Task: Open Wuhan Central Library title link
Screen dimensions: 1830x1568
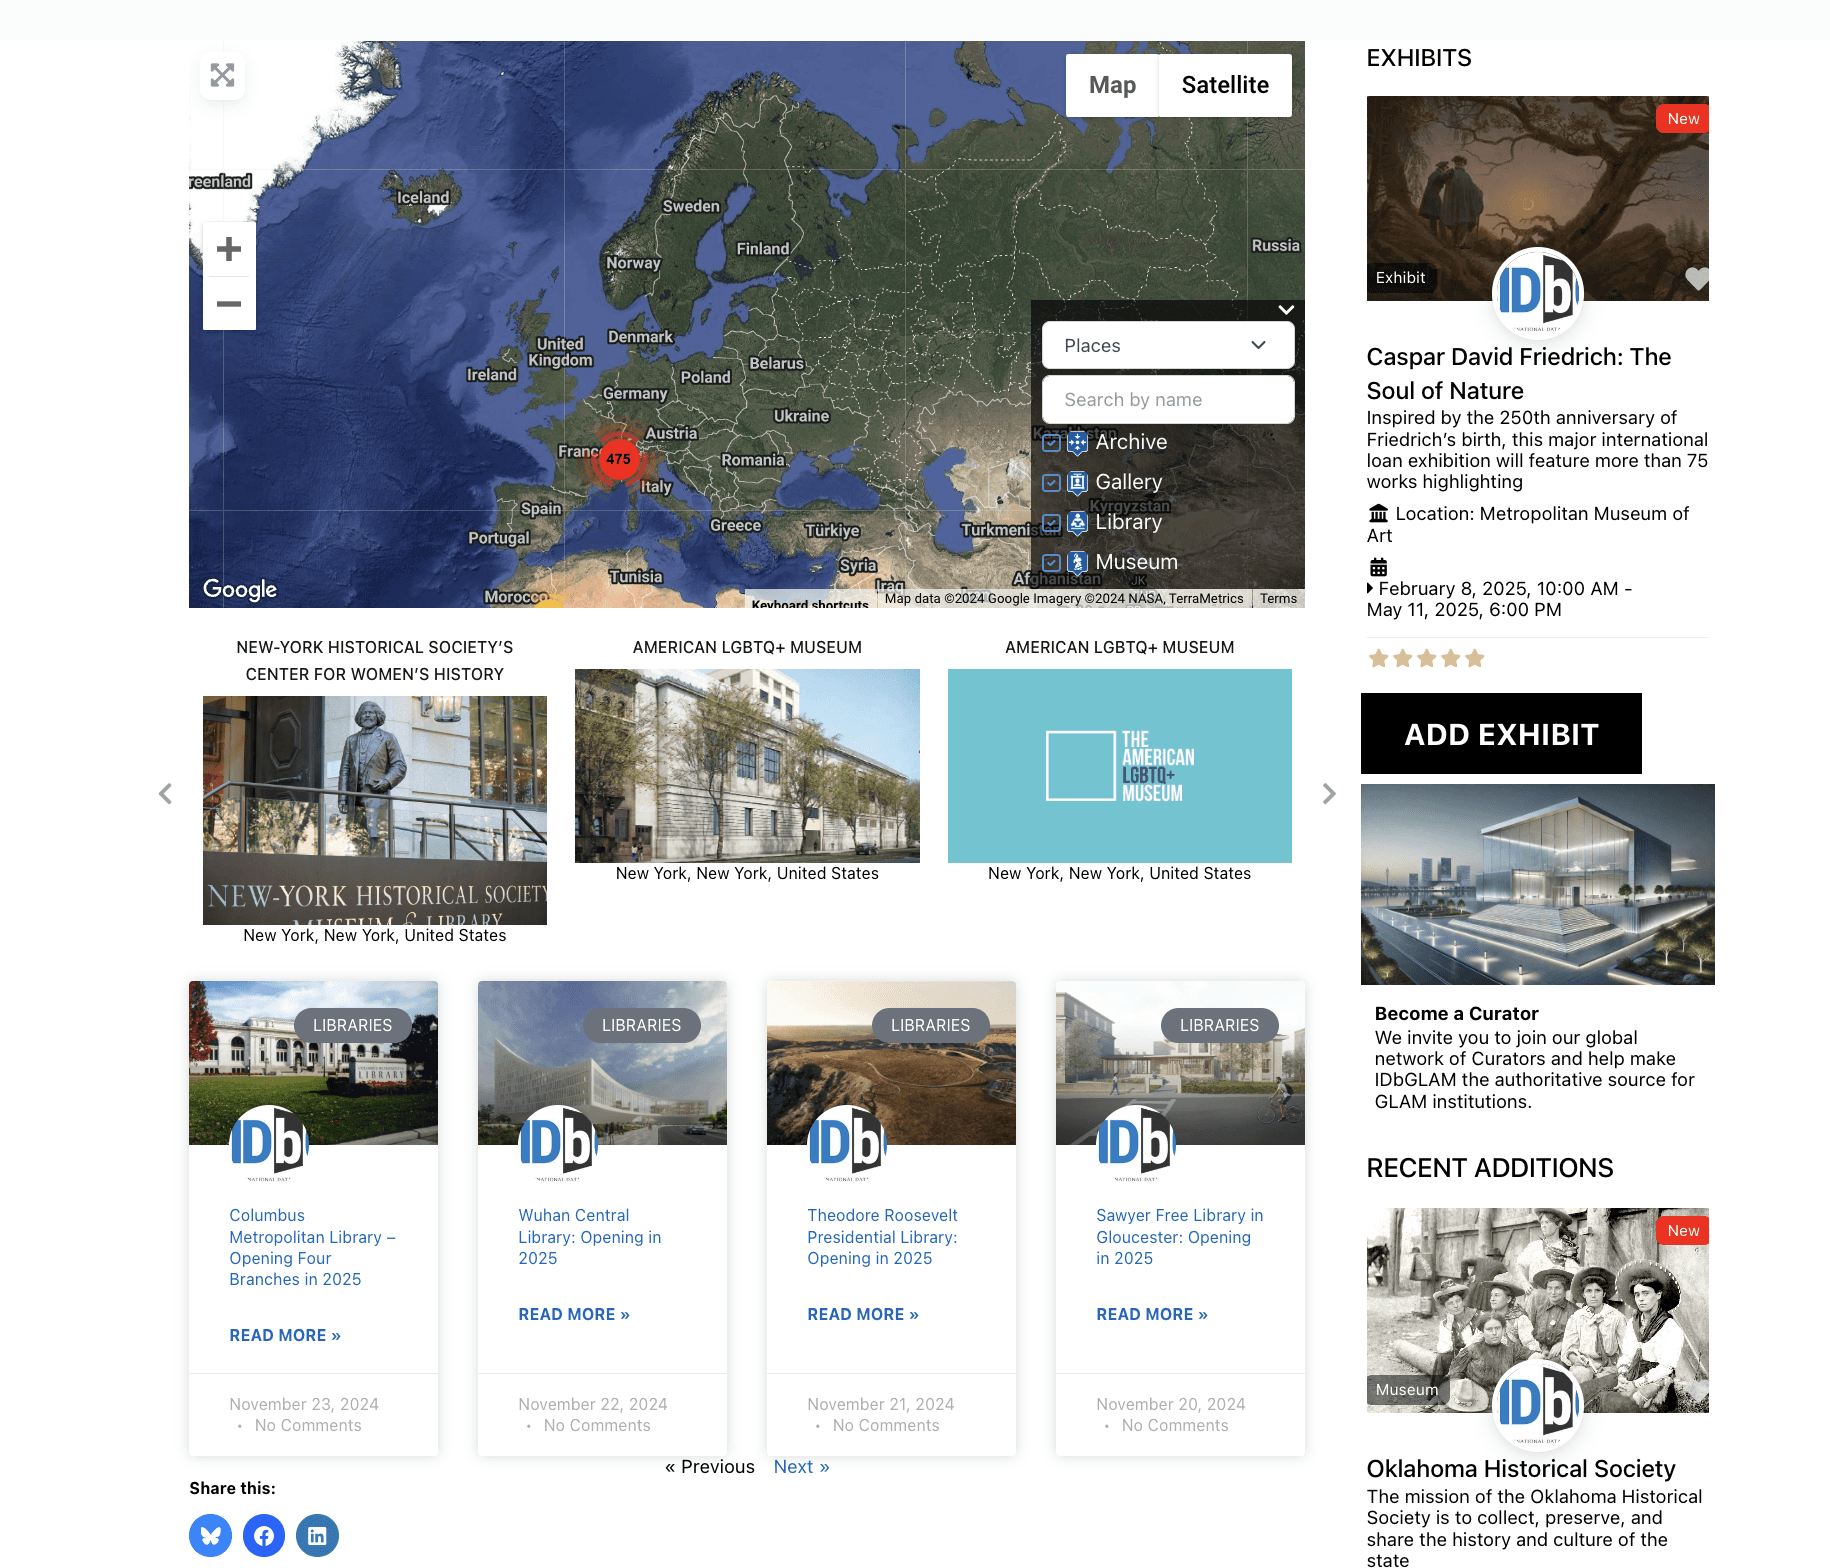Action: [x=590, y=1237]
